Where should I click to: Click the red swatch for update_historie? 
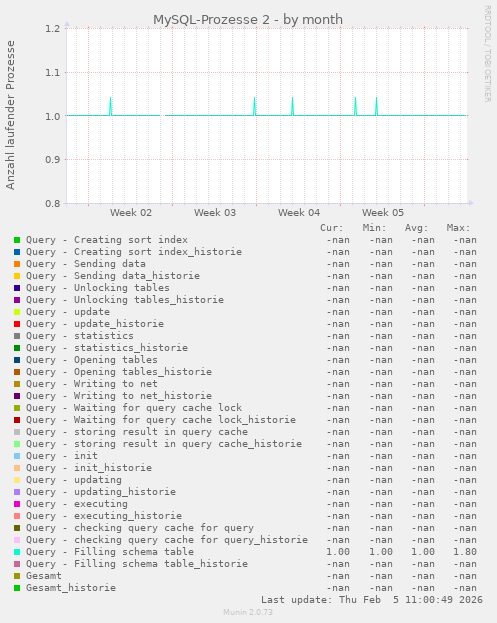coord(17,324)
